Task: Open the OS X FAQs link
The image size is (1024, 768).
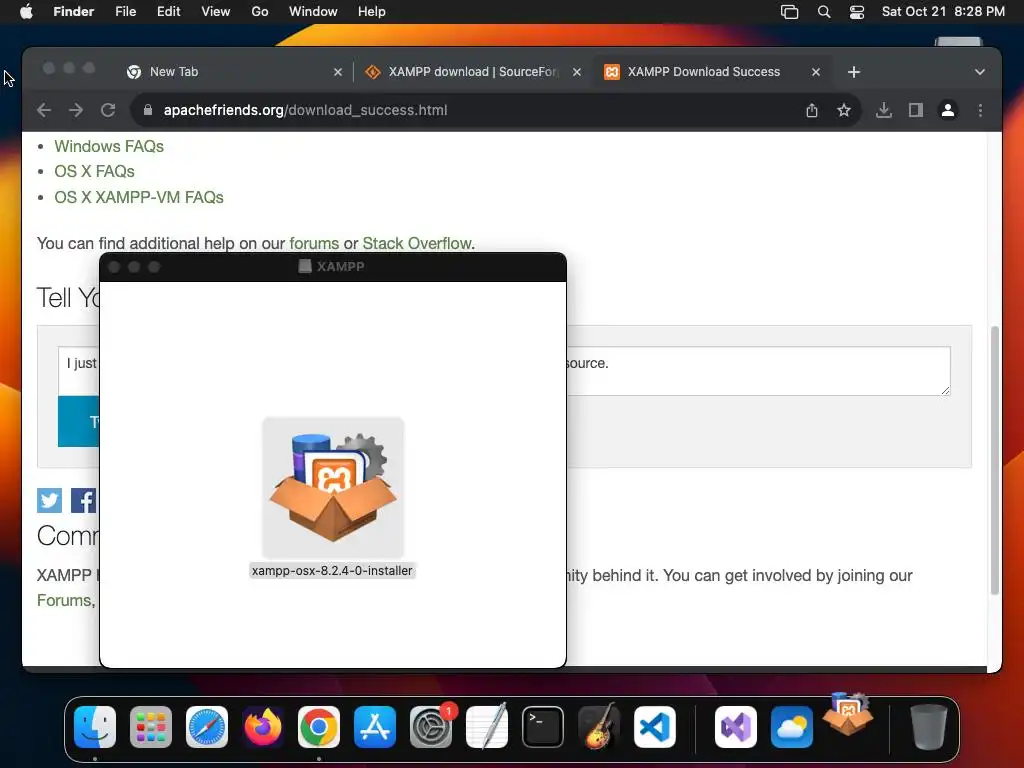Action: point(94,171)
